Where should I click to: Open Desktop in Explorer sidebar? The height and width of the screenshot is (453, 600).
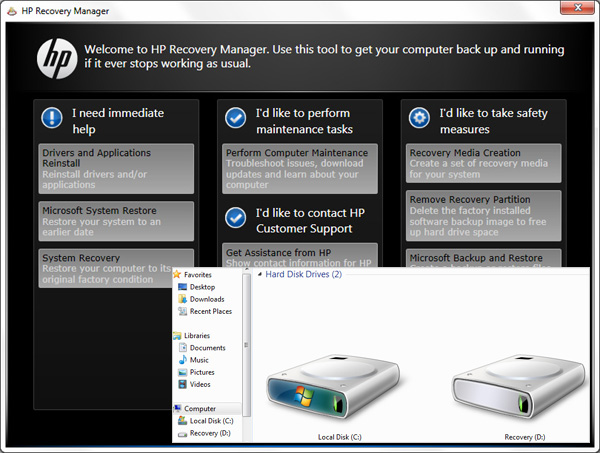tap(202, 287)
